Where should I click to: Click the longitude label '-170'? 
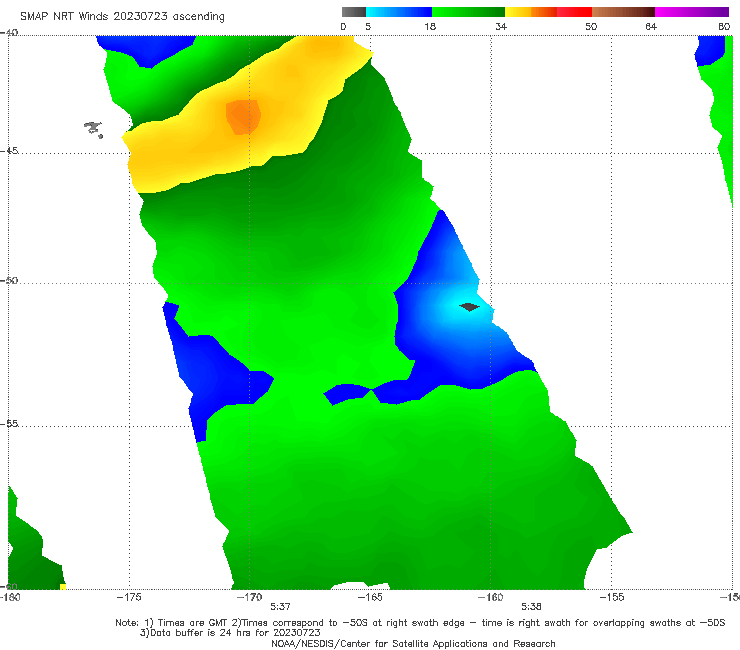(x=250, y=597)
